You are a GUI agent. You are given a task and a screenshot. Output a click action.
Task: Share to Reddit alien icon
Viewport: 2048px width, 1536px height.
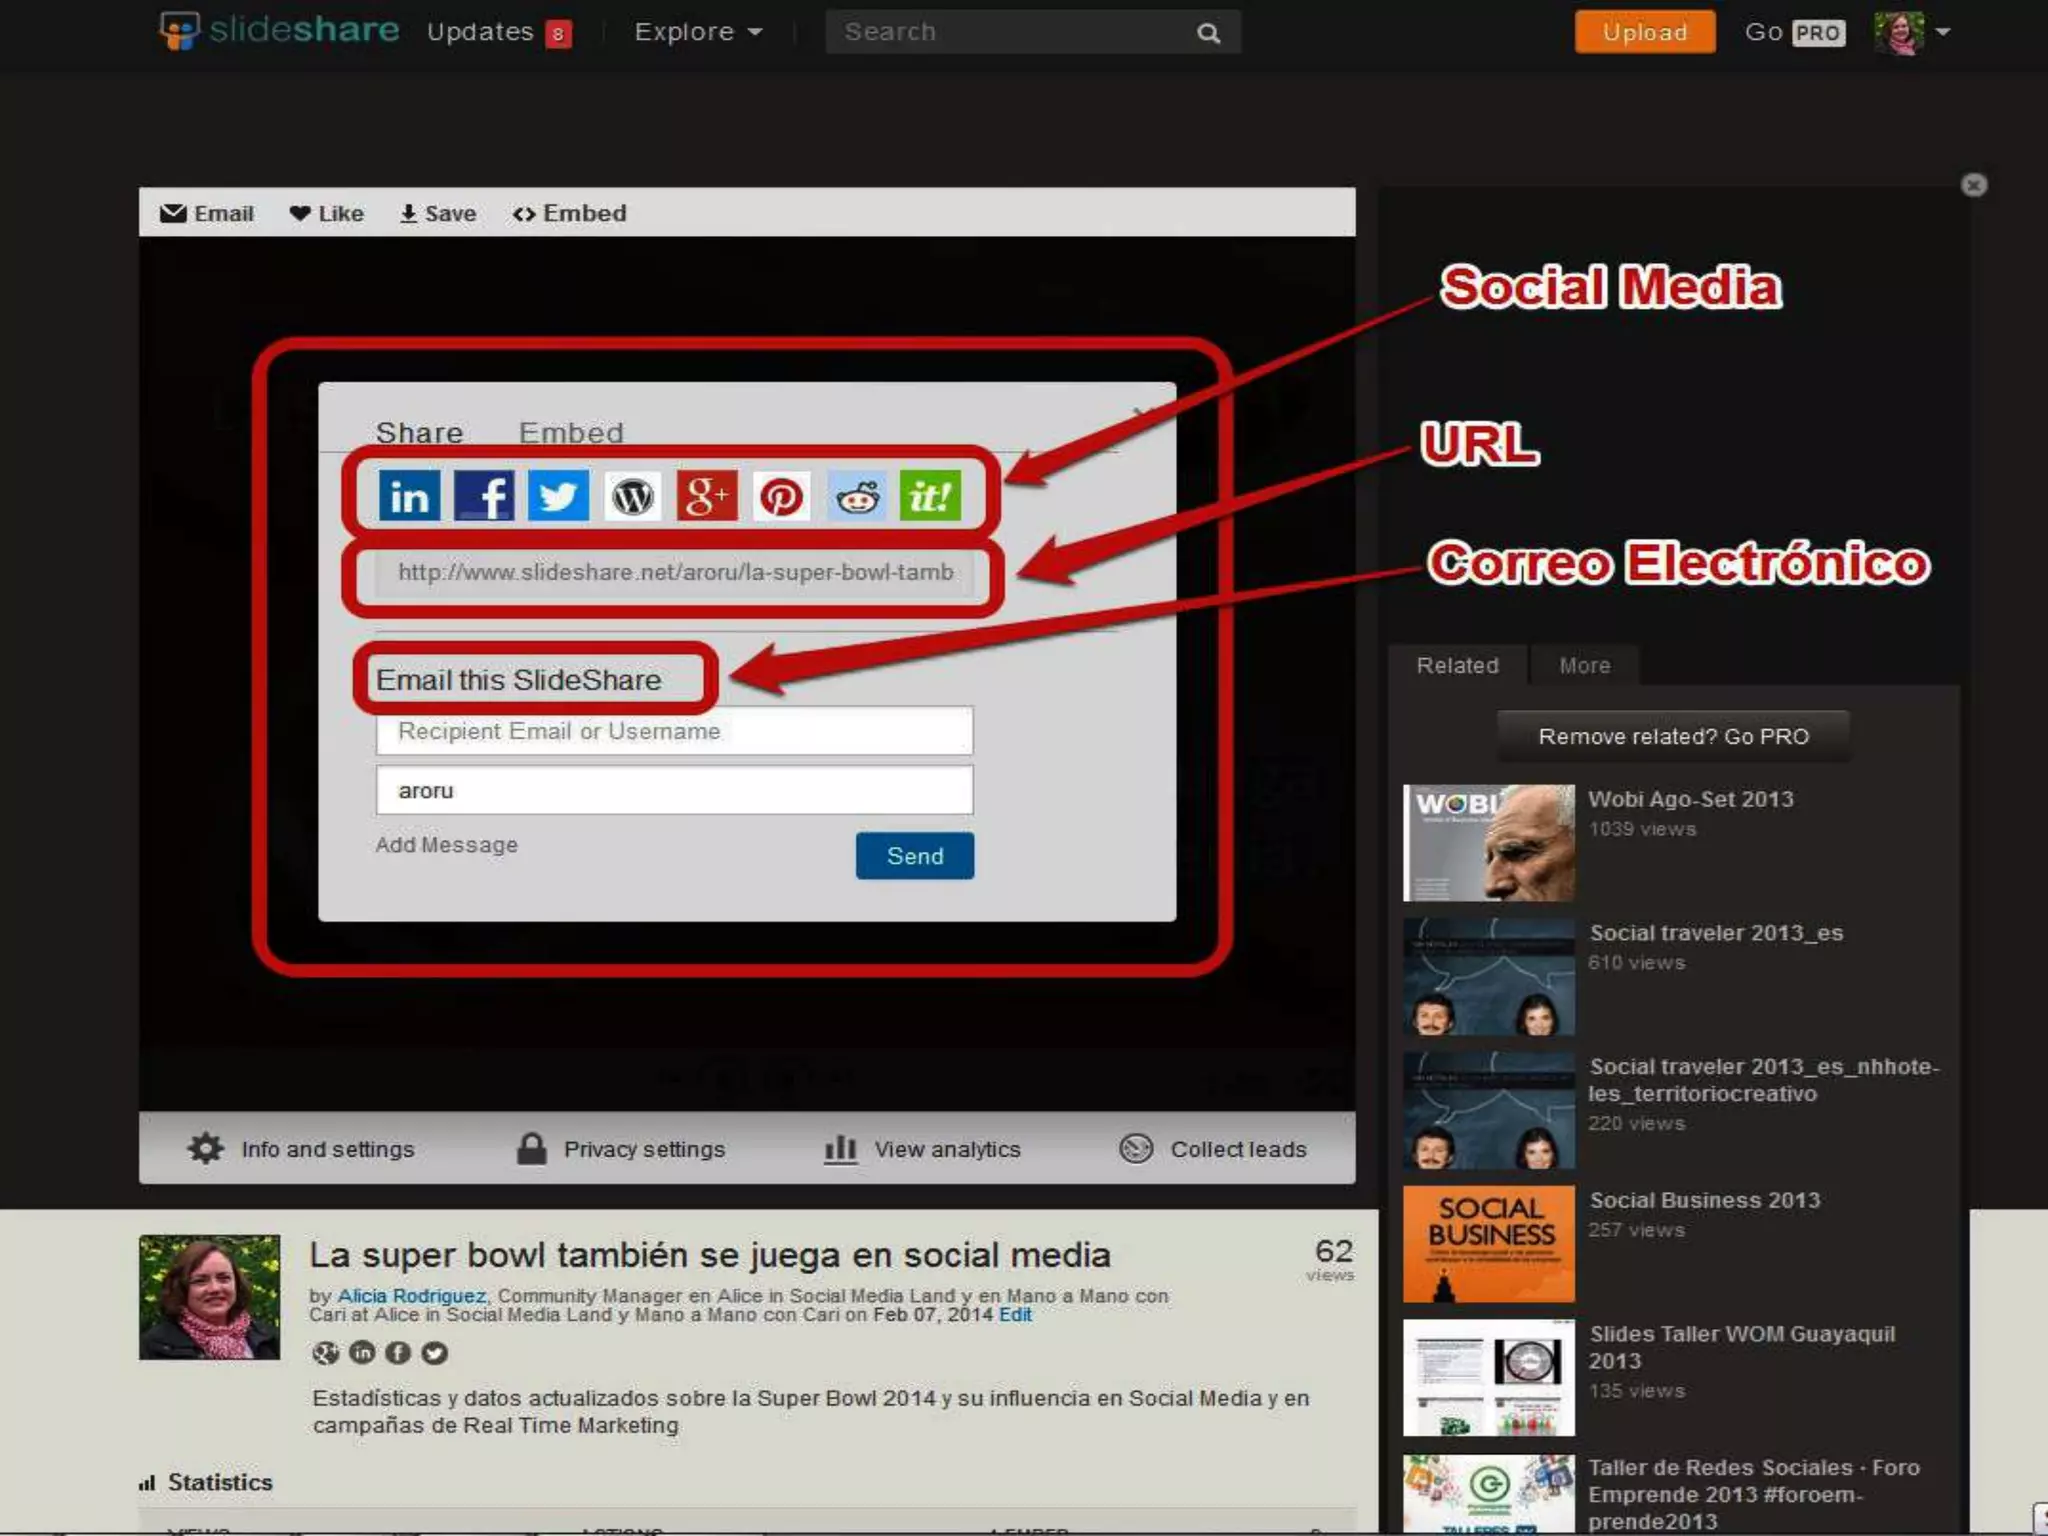[857, 496]
